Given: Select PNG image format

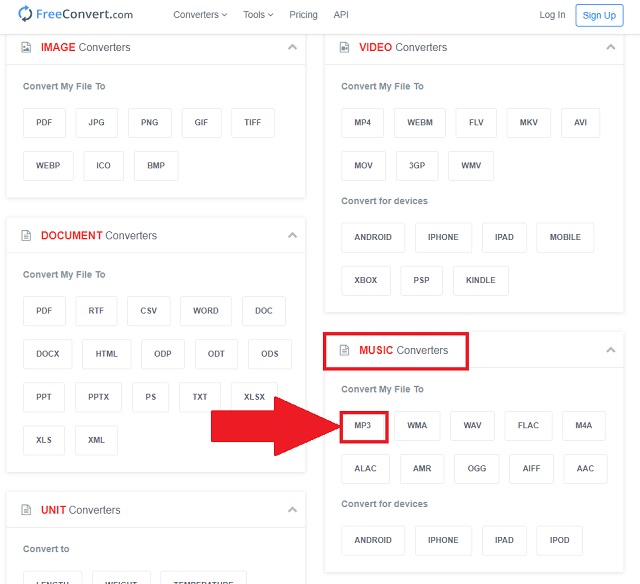Looking at the screenshot, I should (x=149, y=122).
